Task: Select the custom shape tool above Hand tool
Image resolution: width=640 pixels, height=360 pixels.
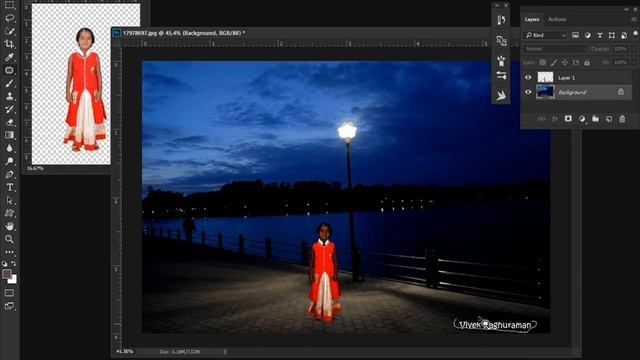Action: click(9, 213)
